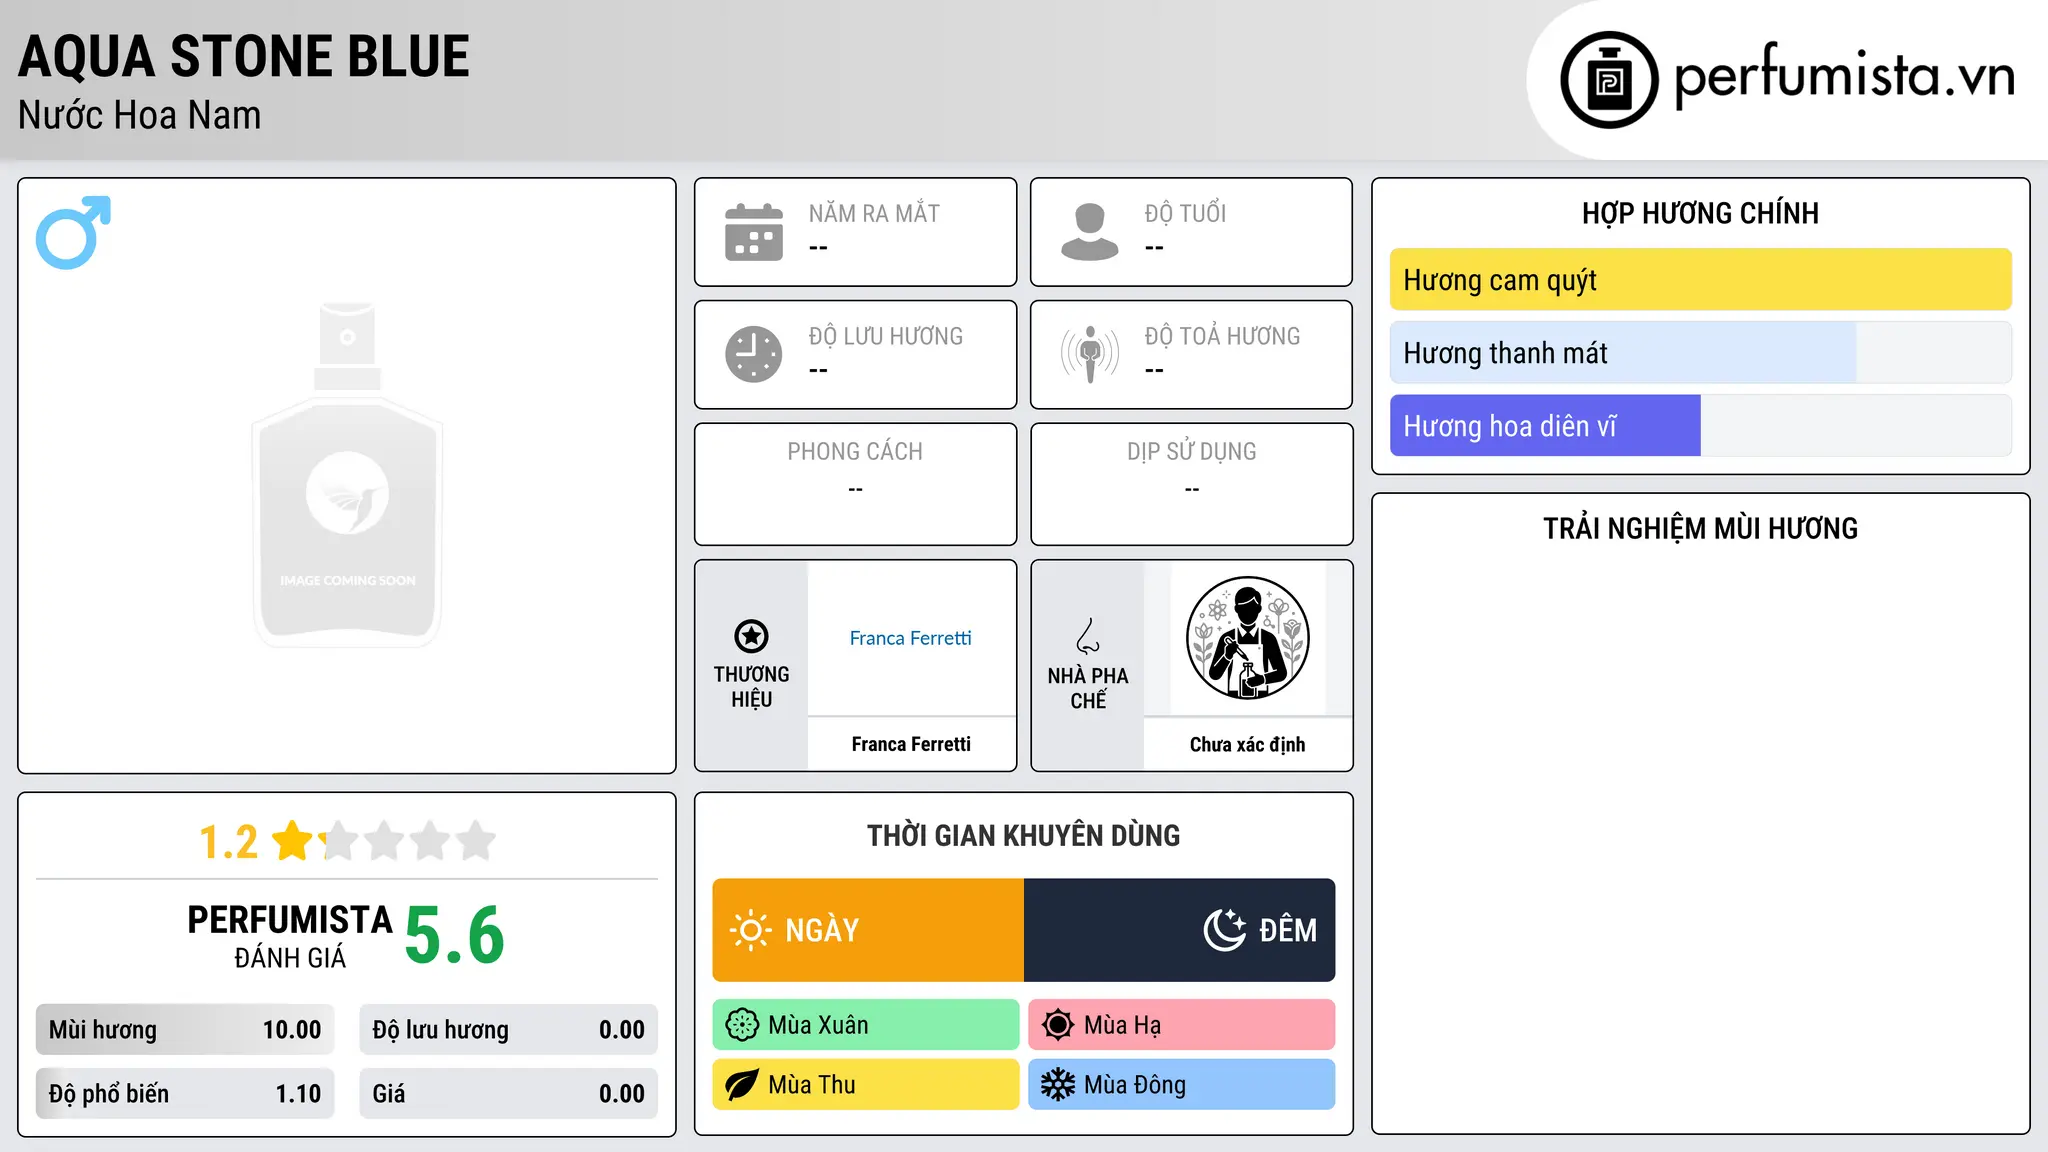Click the ĐỘ TUỔI label
This screenshot has width=2048, height=1152.
click(1186, 213)
